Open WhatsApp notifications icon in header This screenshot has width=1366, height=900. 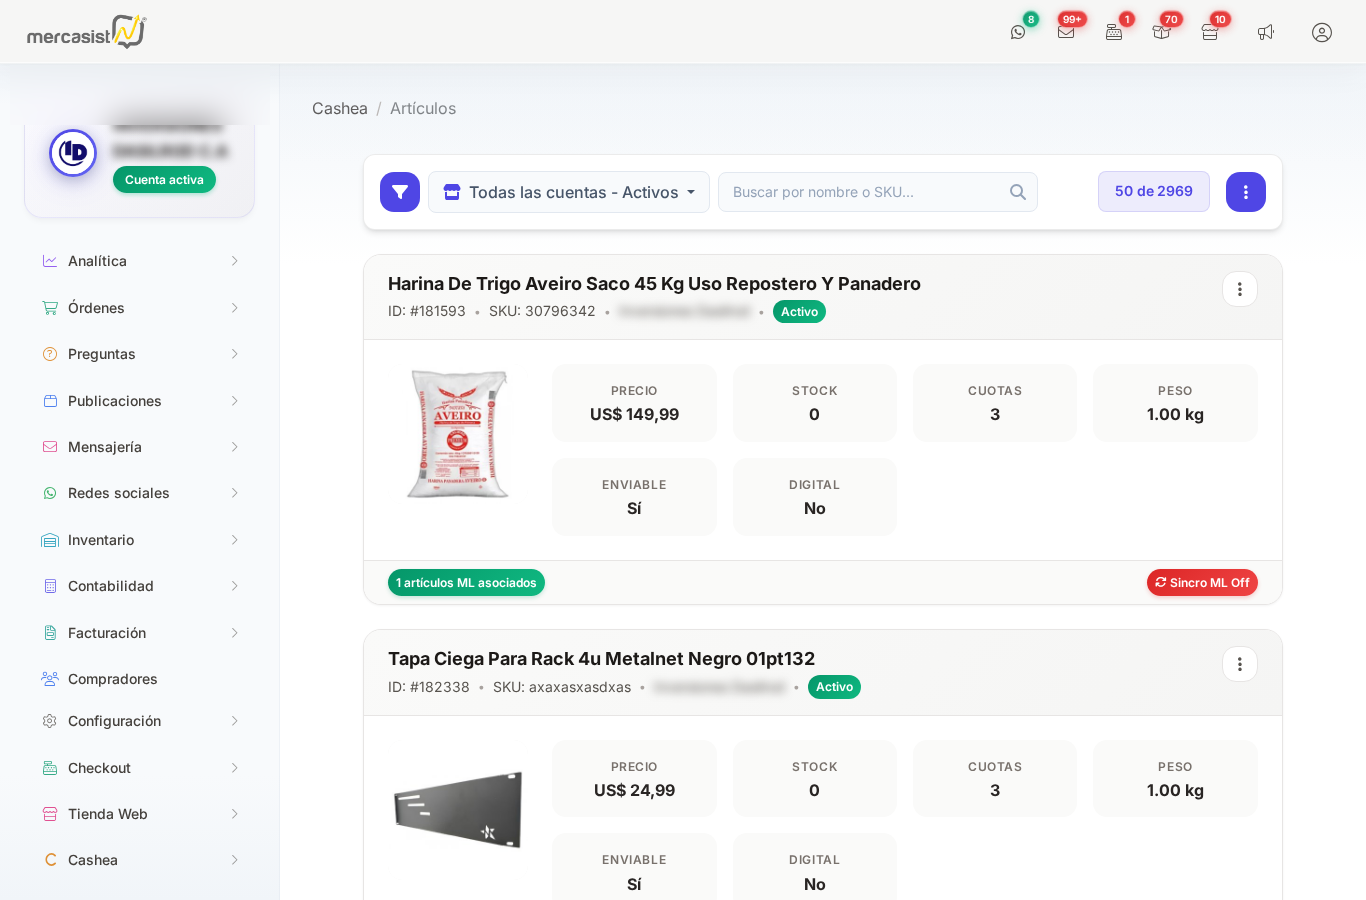click(1018, 32)
